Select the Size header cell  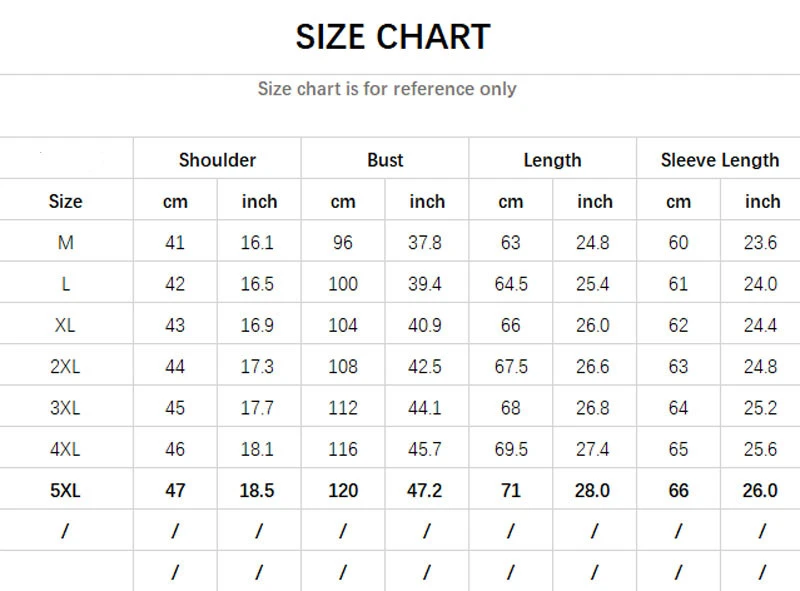click(x=65, y=202)
